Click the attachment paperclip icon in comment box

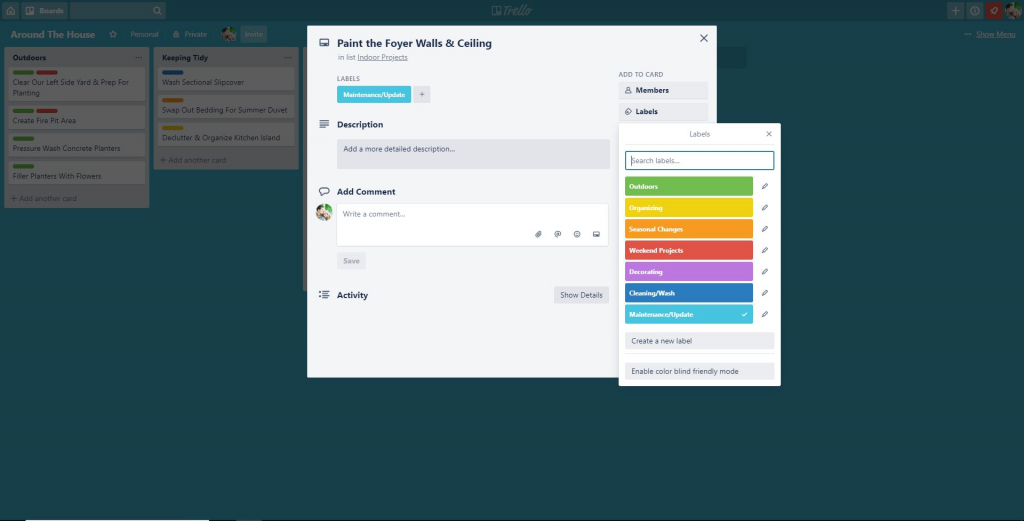point(538,234)
